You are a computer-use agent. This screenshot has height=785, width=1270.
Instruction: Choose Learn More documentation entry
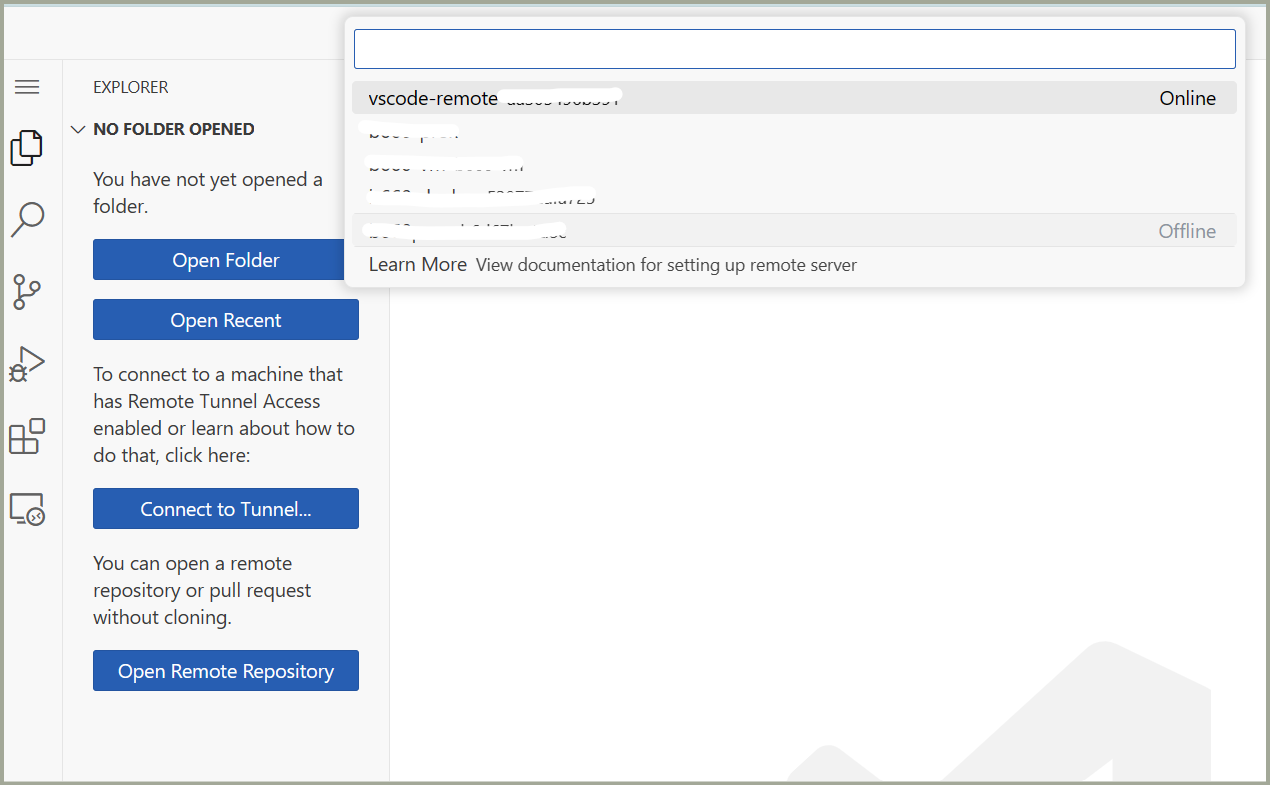coord(795,265)
